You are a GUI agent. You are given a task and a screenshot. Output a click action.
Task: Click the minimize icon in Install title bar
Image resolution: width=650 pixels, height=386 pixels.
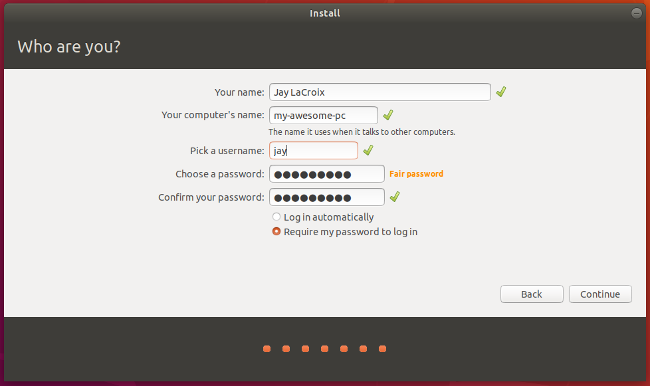[x=636, y=13]
